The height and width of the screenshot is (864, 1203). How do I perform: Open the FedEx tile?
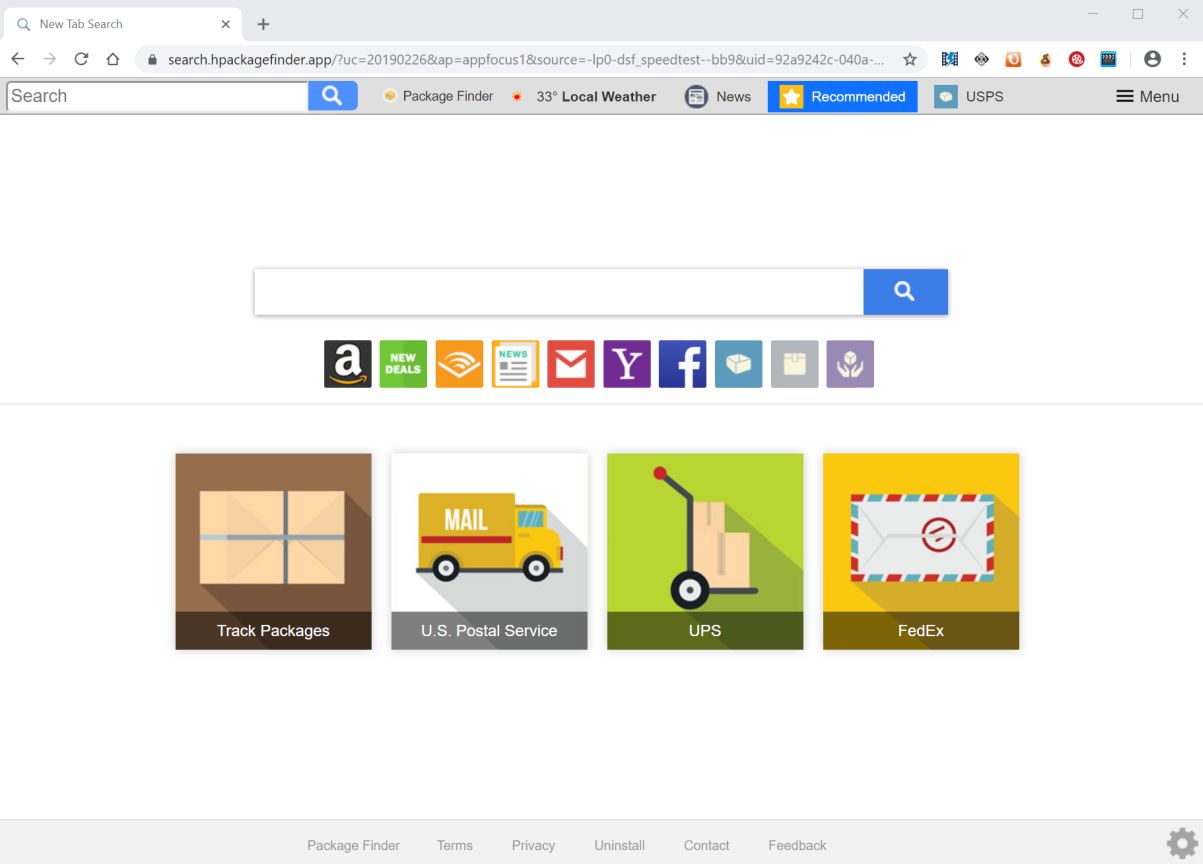921,551
